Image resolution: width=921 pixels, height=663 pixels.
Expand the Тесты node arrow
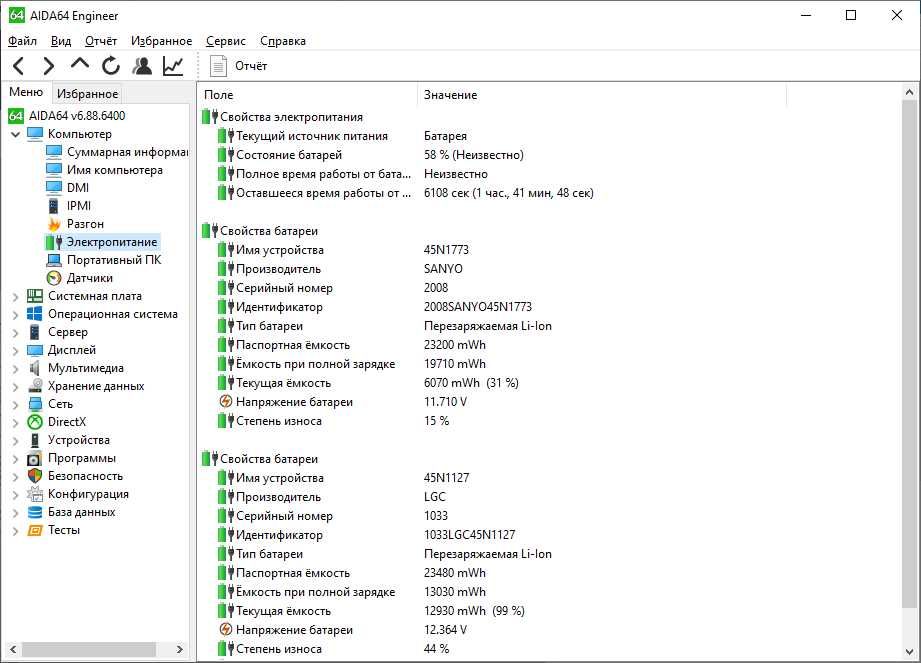(x=16, y=531)
